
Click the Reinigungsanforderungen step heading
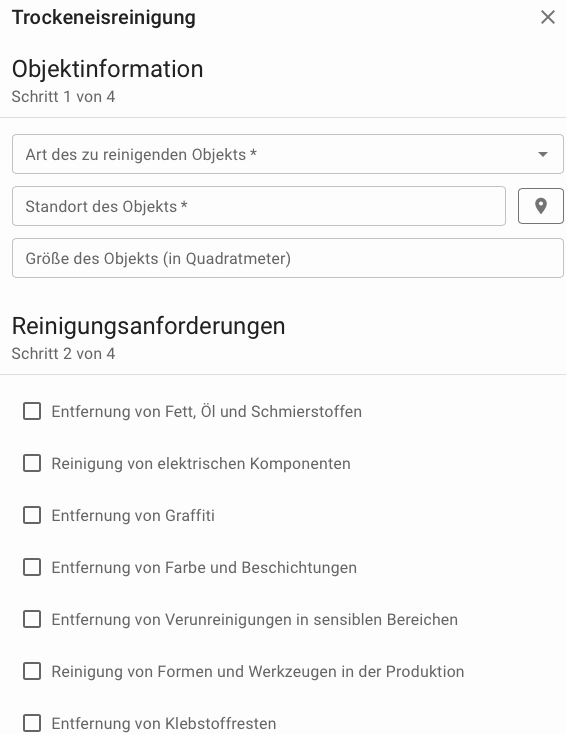pos(148,326)
